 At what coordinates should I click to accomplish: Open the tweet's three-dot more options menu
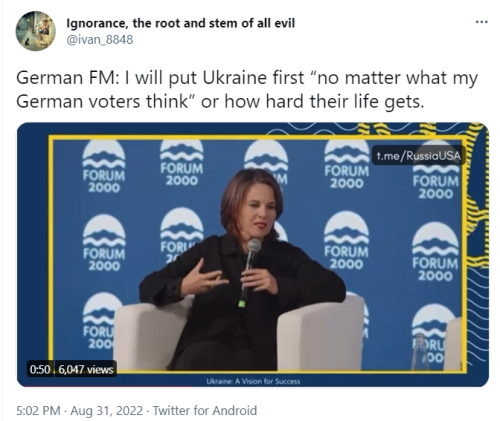pyautogui.click(x=481, y=22)
